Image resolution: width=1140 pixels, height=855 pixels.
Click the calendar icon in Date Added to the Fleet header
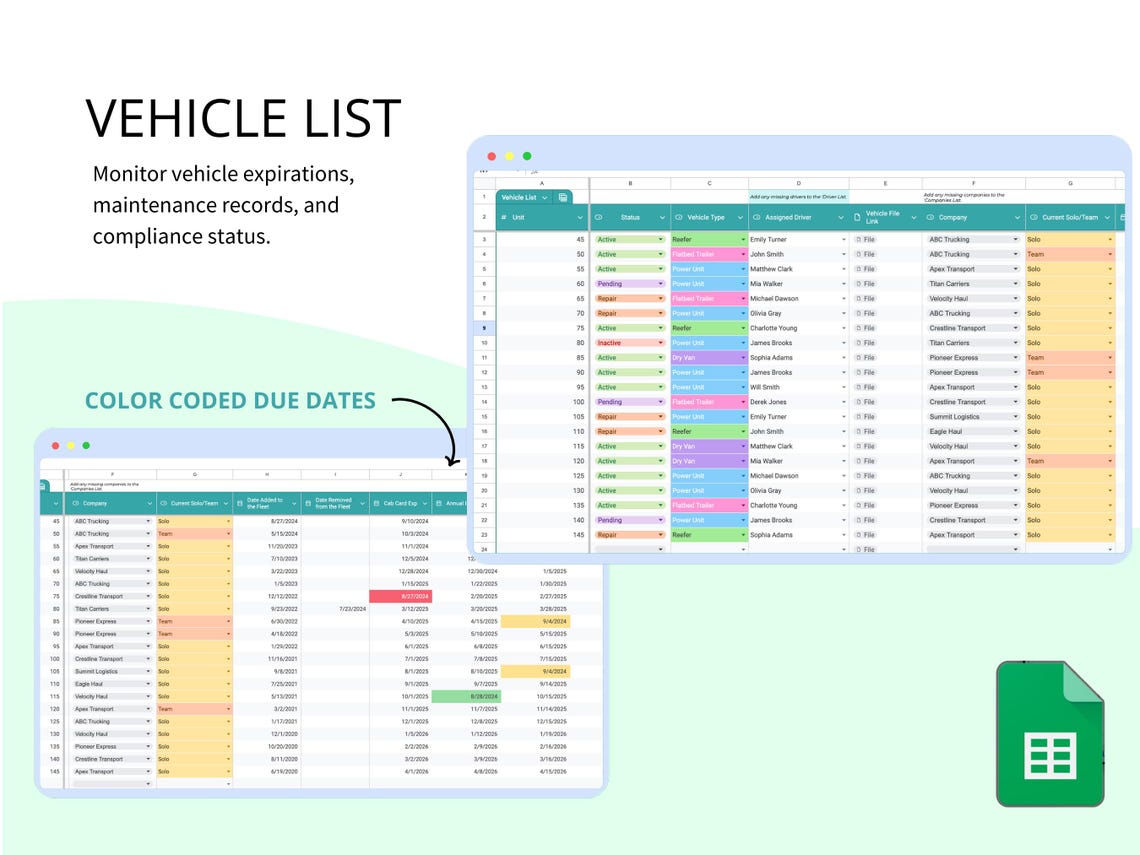239,503
